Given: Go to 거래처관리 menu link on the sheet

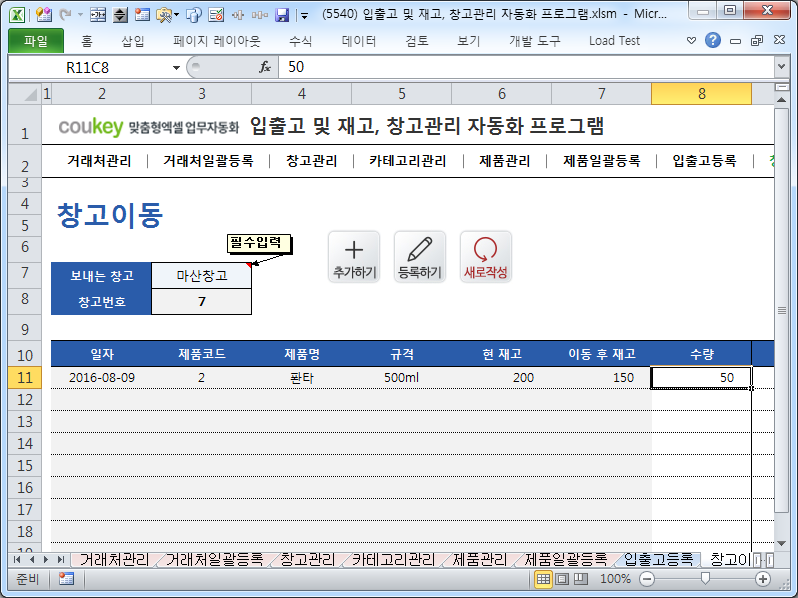Looking at the screenshot, I should click(99, 161).
